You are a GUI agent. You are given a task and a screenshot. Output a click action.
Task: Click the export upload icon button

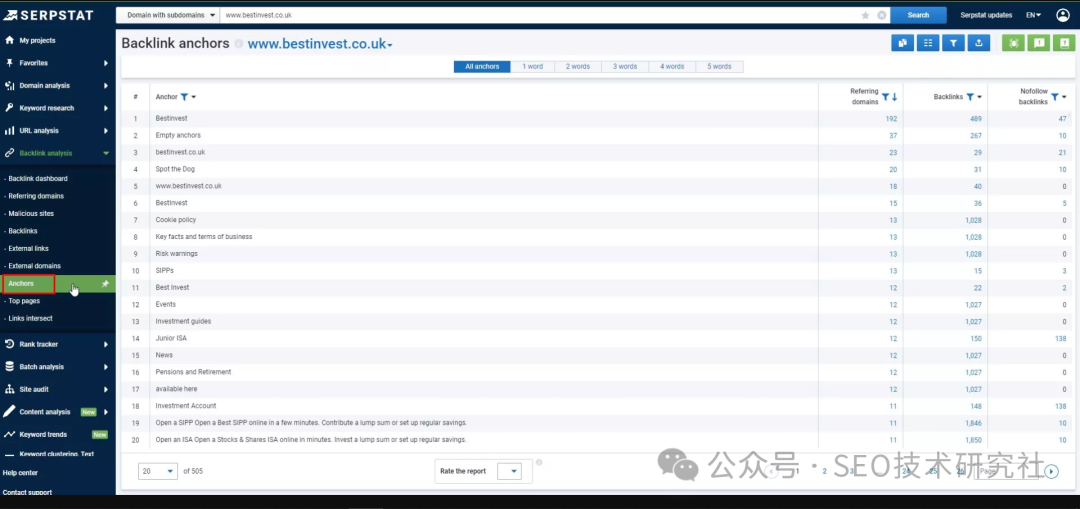979,43
